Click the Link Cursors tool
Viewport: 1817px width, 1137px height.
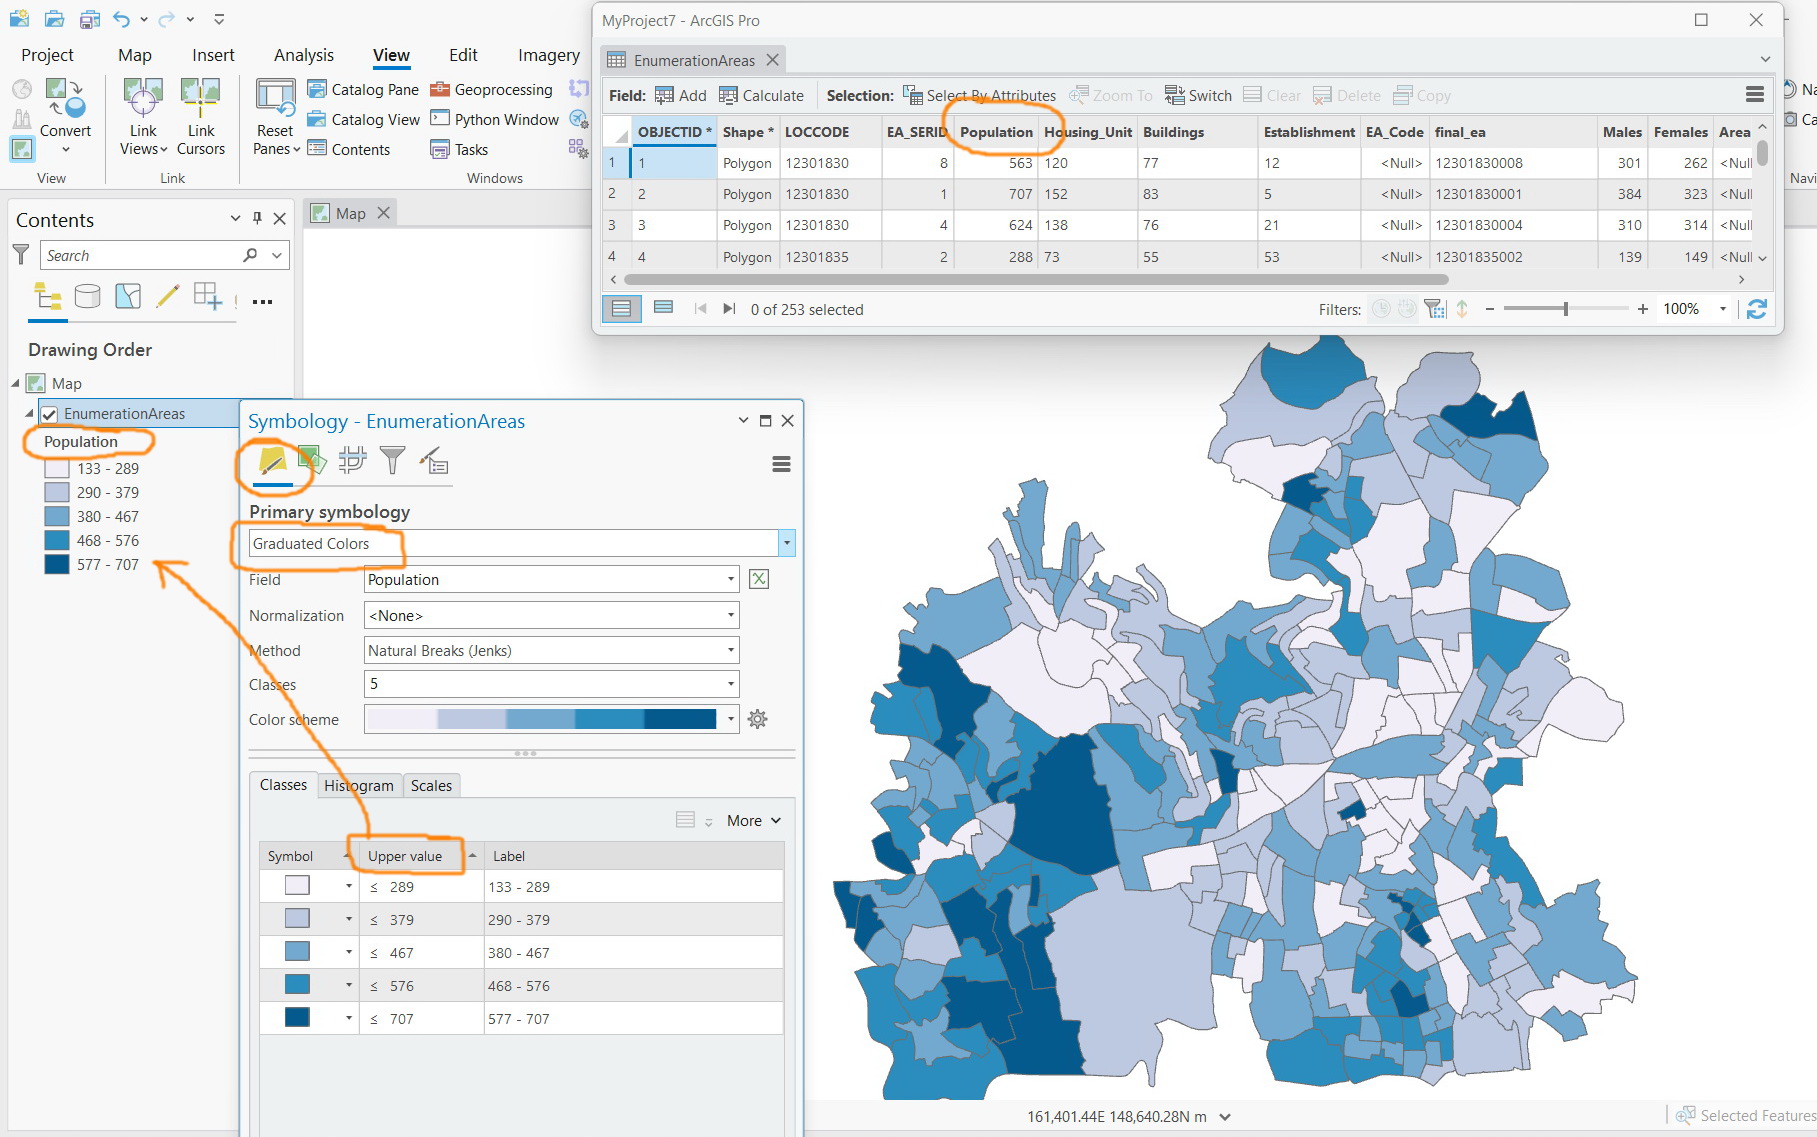pos(201,118)
